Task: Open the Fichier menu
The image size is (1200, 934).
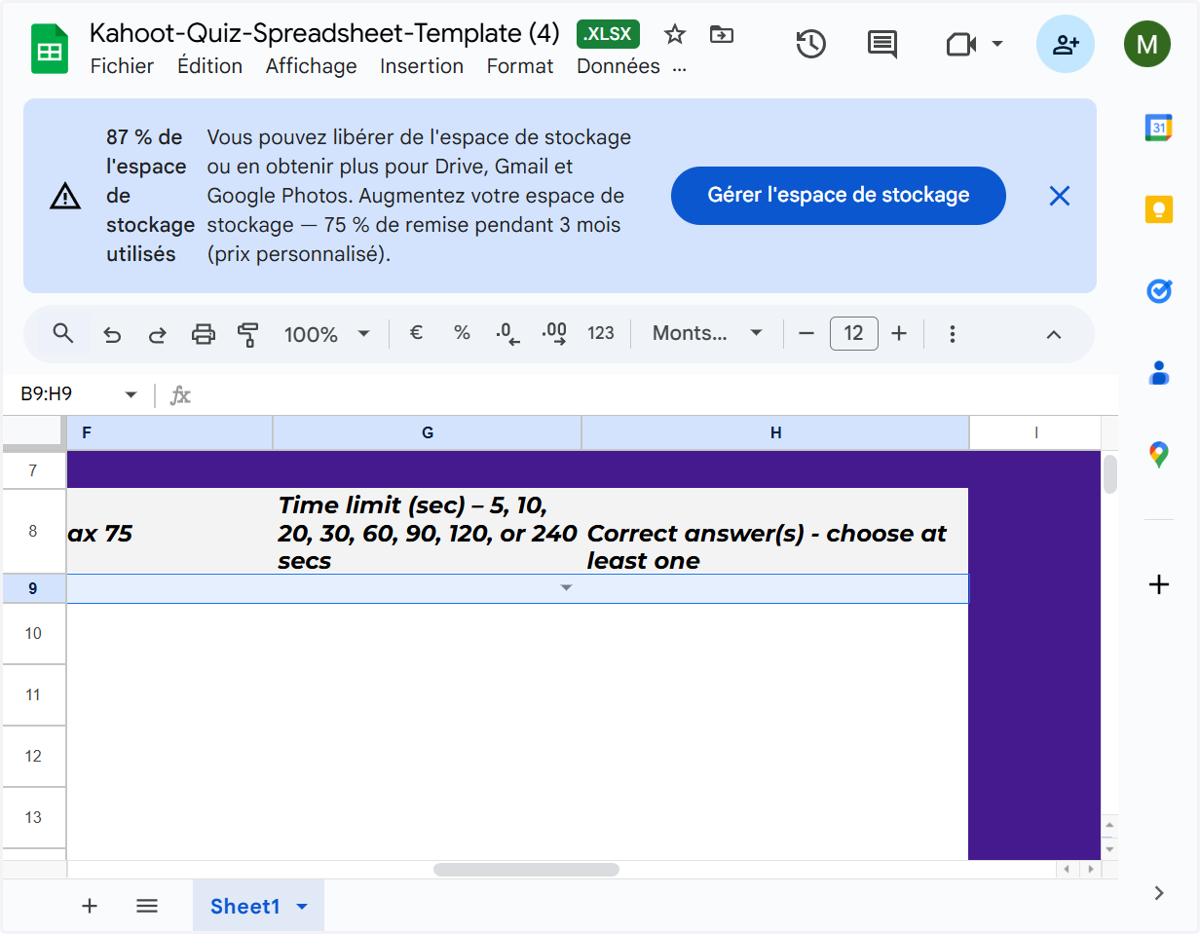Action: coord(122,66)
